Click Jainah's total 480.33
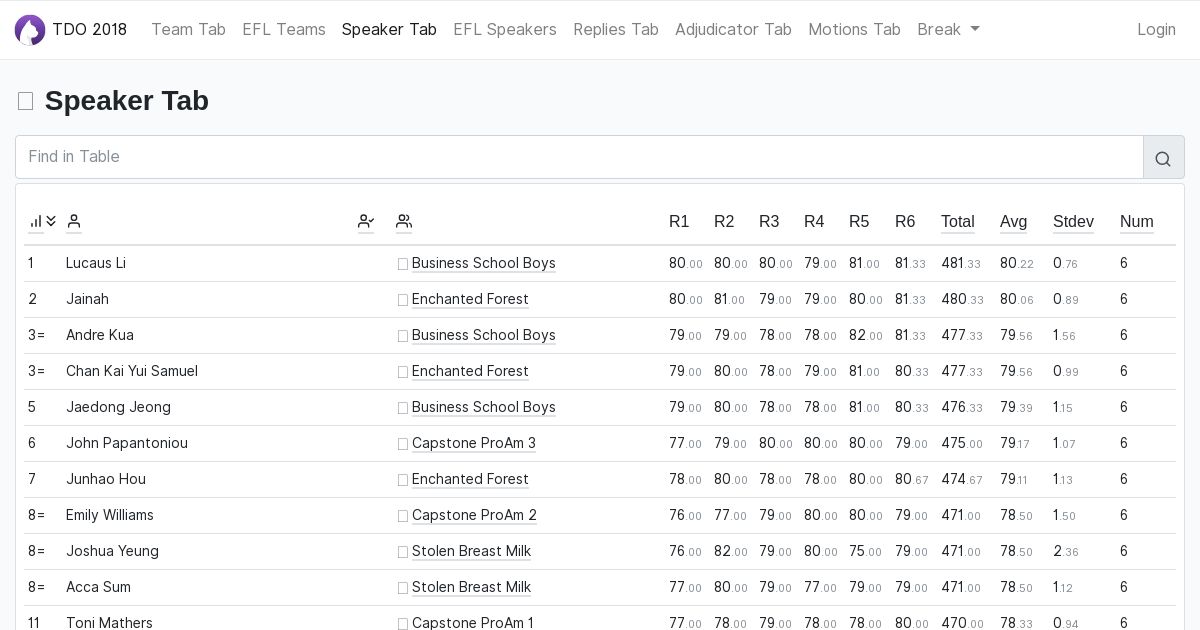Screen dimensions: 1200x630 coord(962,299)
